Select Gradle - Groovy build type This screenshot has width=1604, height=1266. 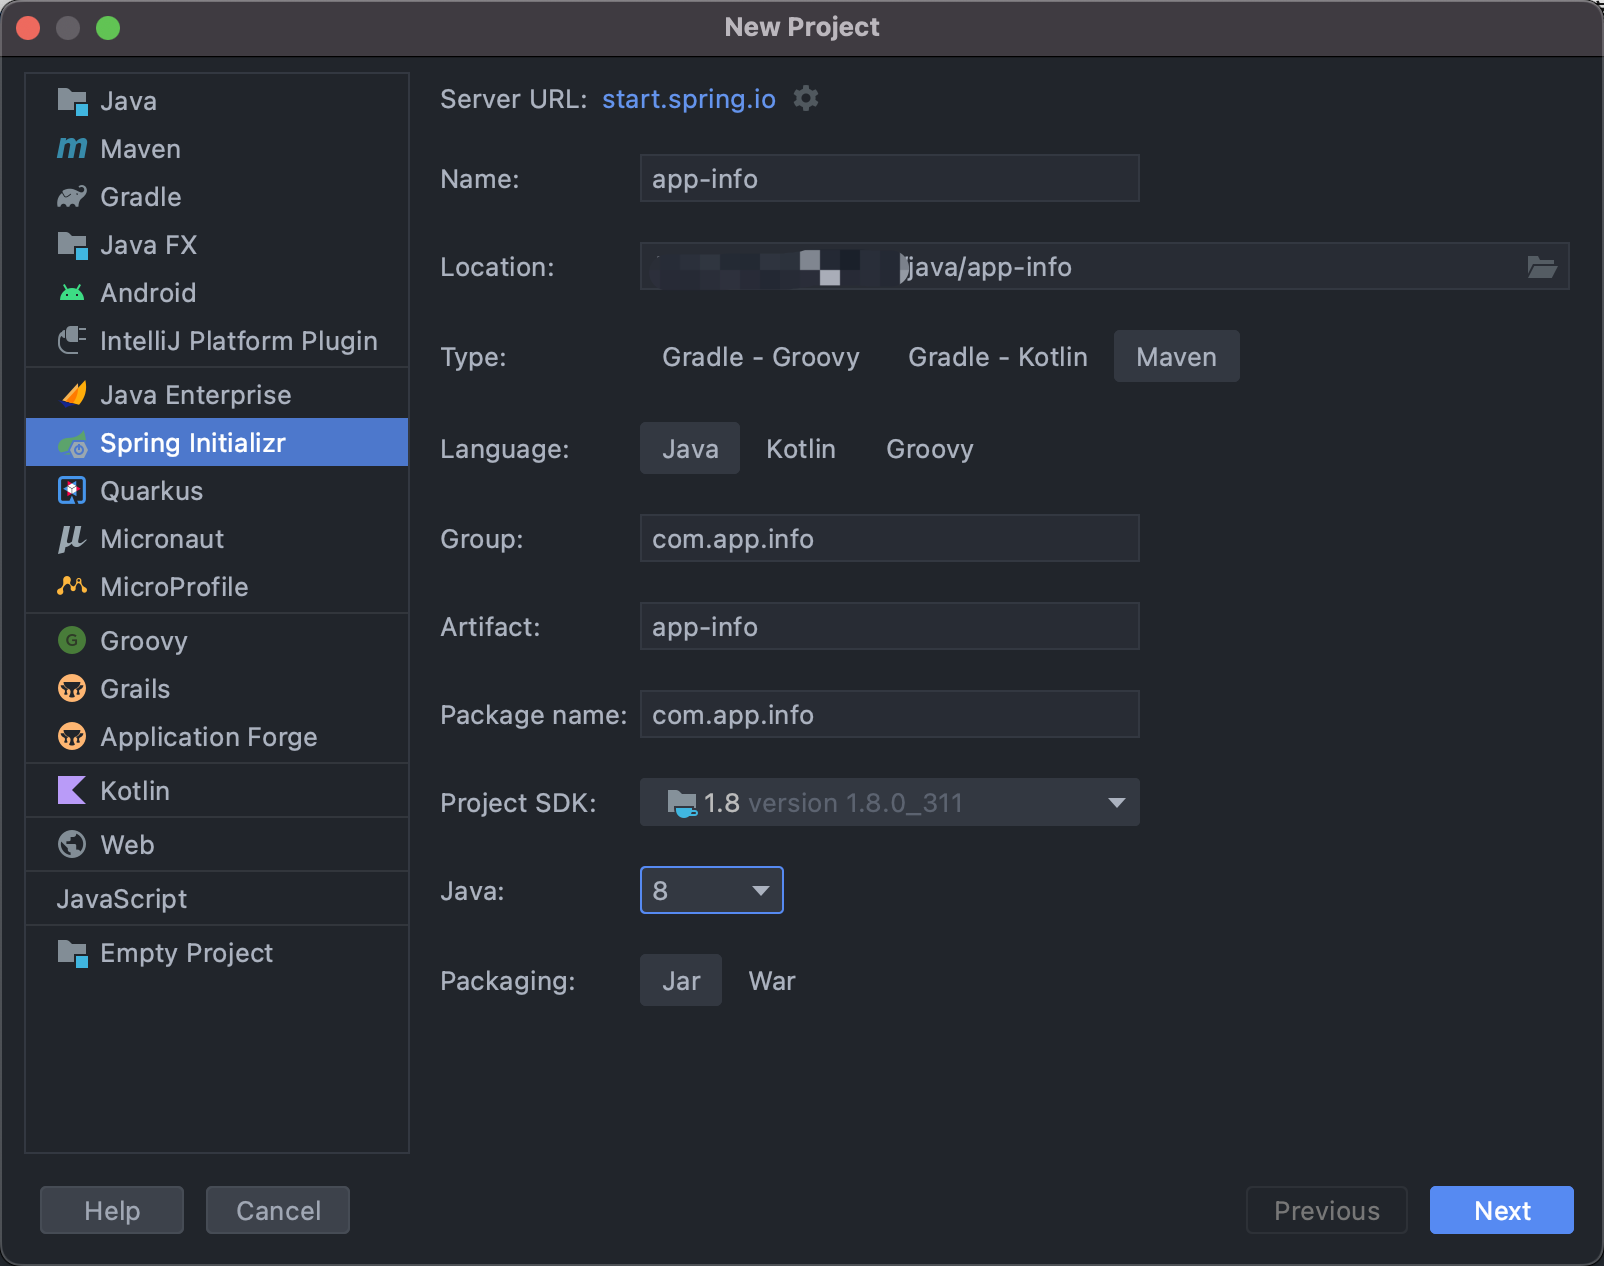761,357
